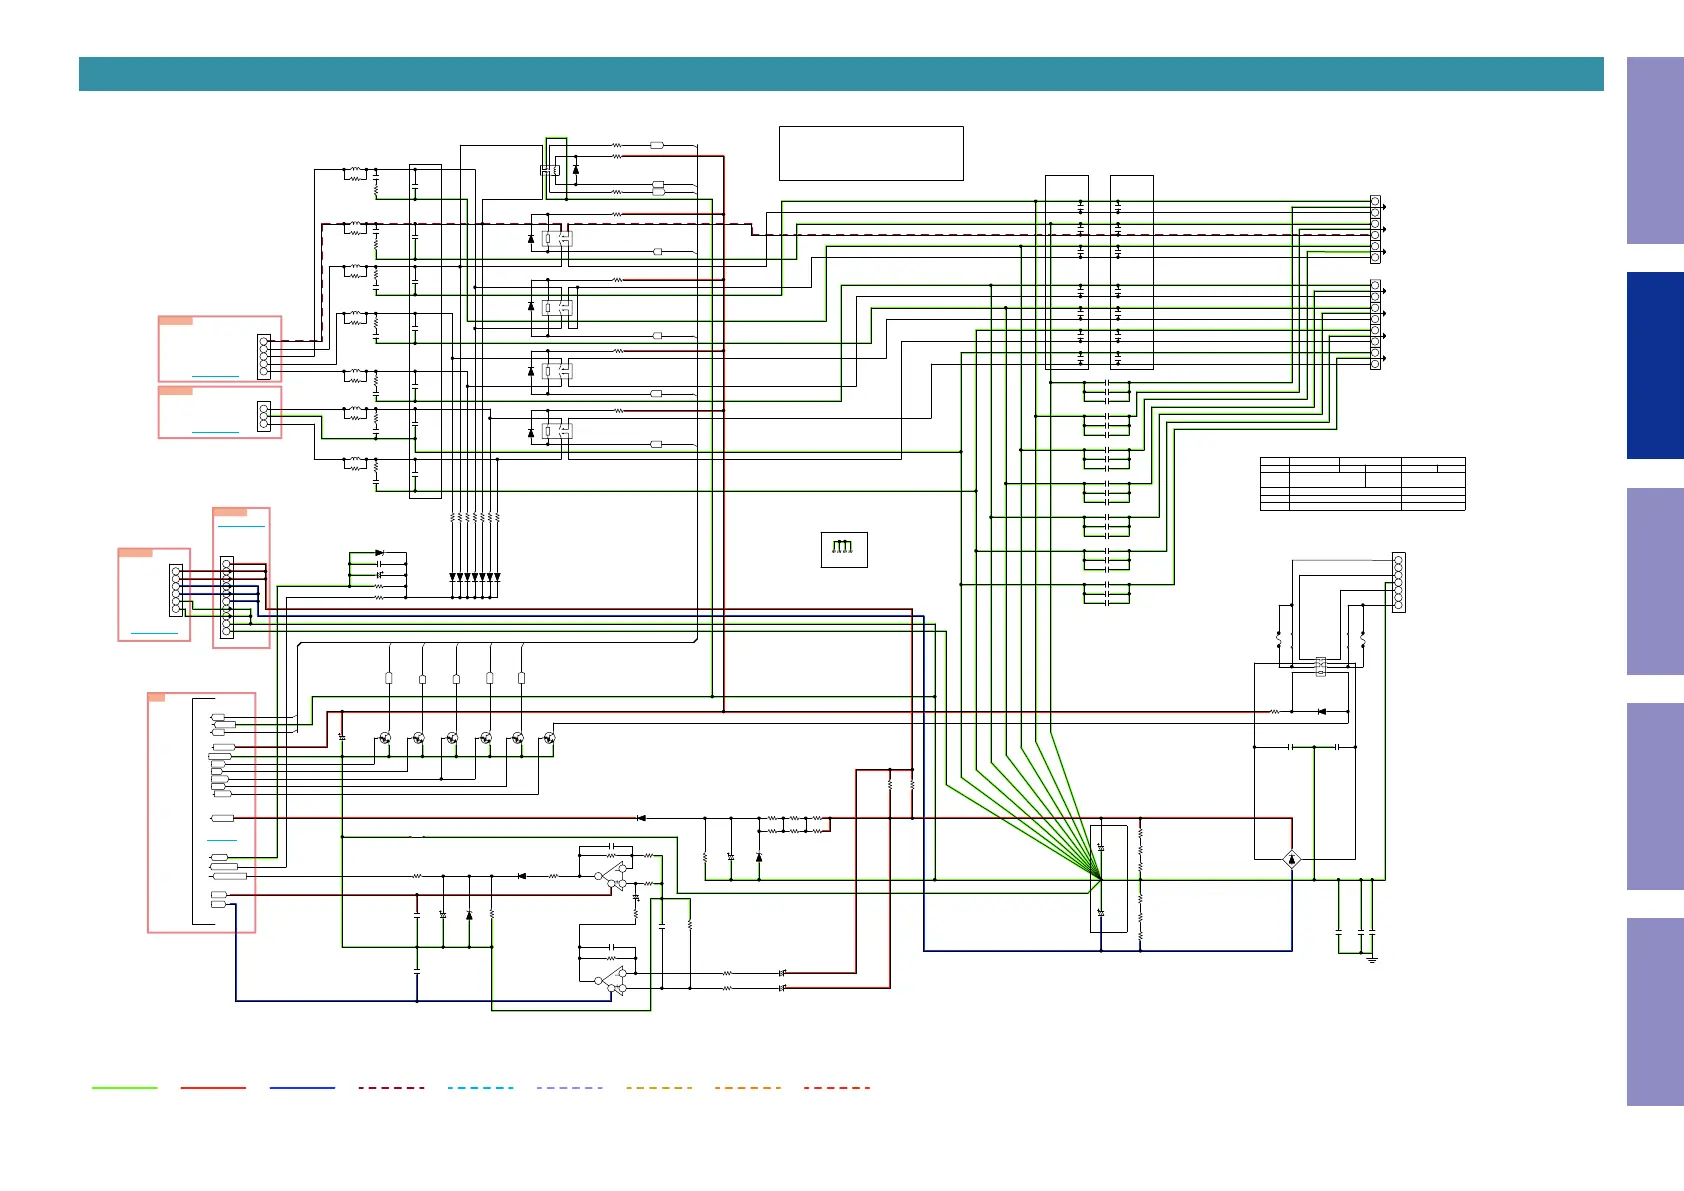Click the small table right of schematic
Screen dimensions: 1684x1191
(x=1363, y=484)
